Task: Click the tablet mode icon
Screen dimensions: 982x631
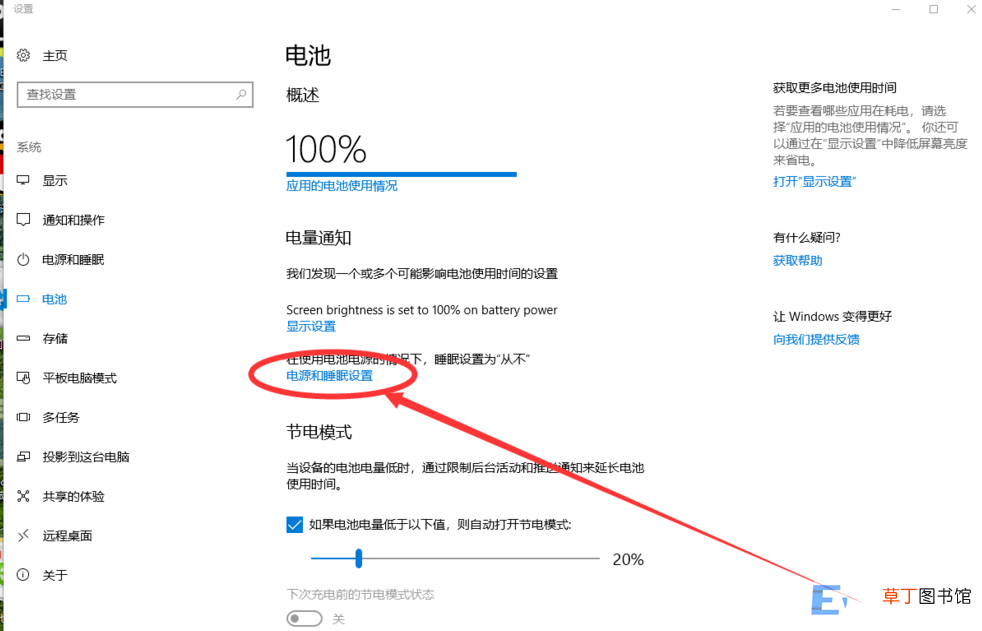Action: click(x=23, y=377)
